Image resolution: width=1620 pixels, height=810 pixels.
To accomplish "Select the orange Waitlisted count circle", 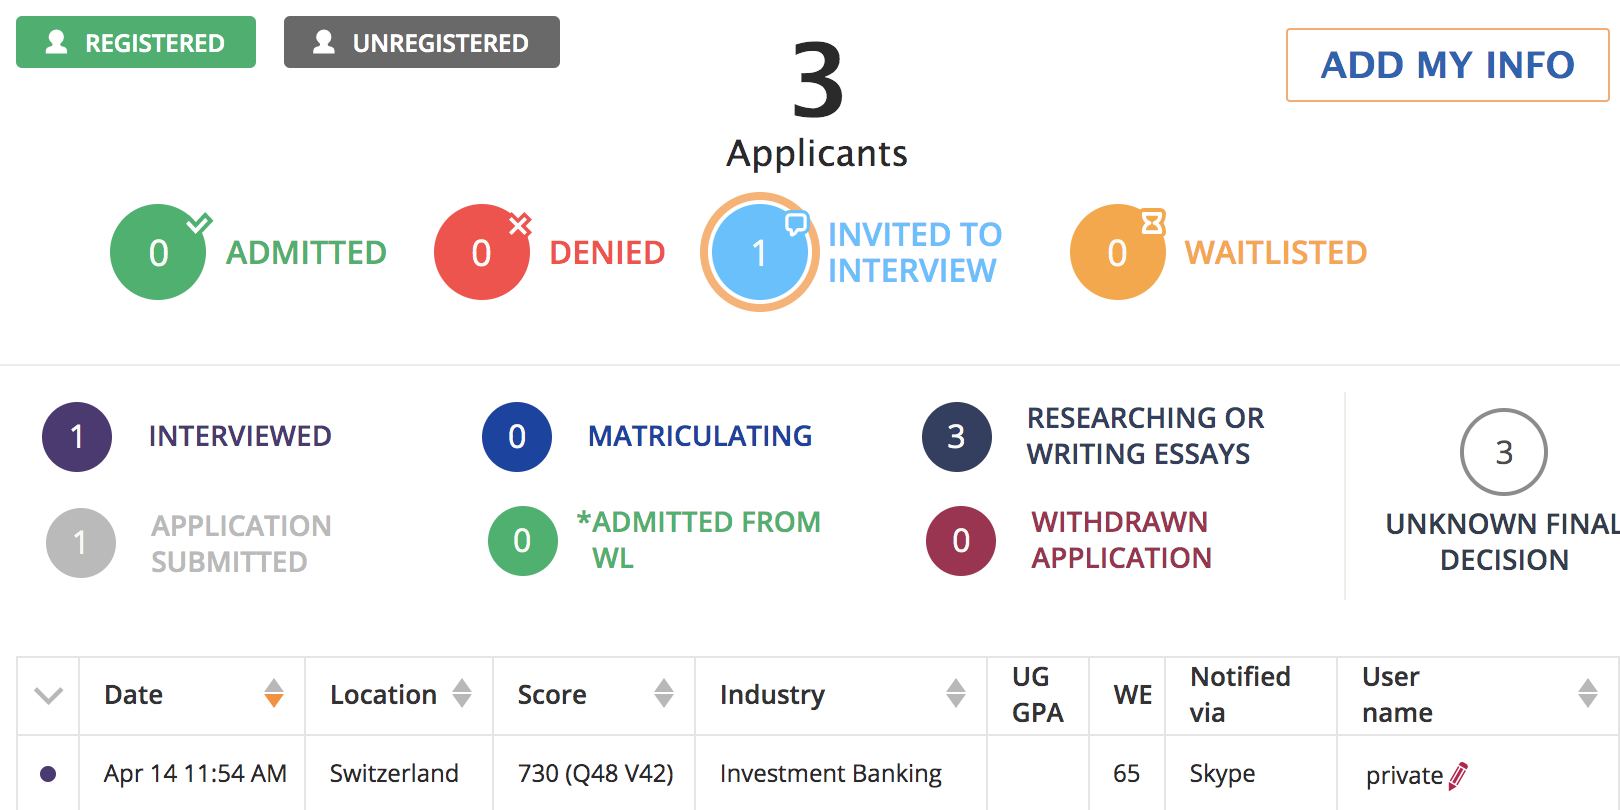I will point(1117,252).
